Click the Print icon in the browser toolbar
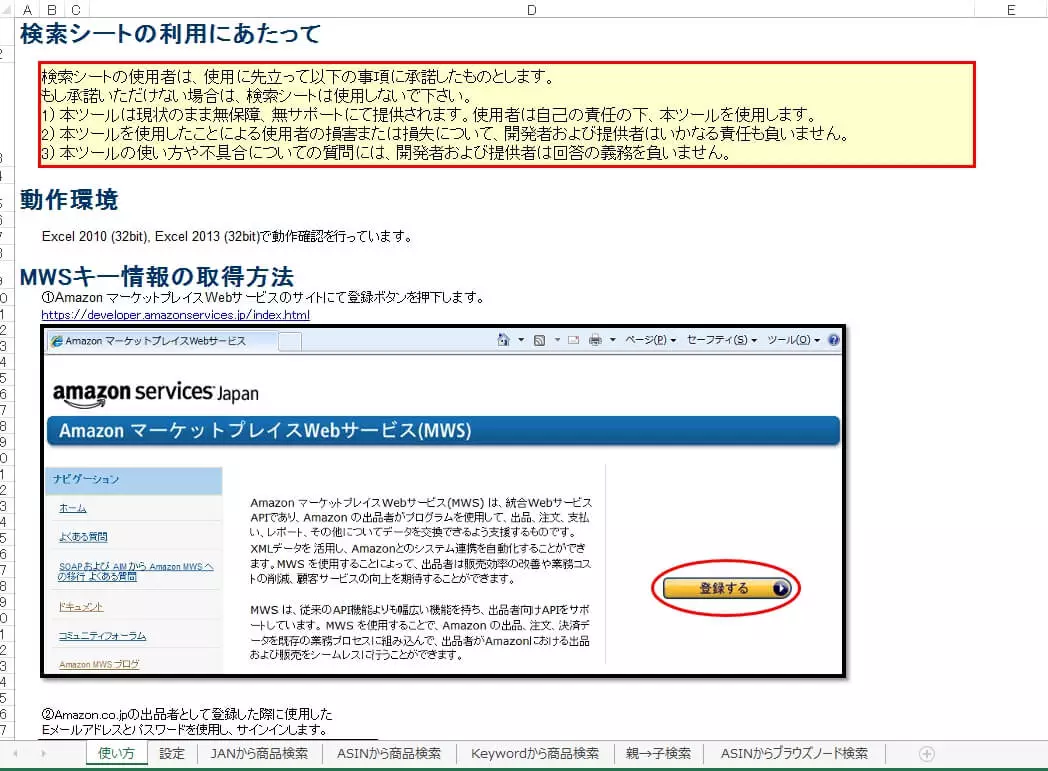 594,339
